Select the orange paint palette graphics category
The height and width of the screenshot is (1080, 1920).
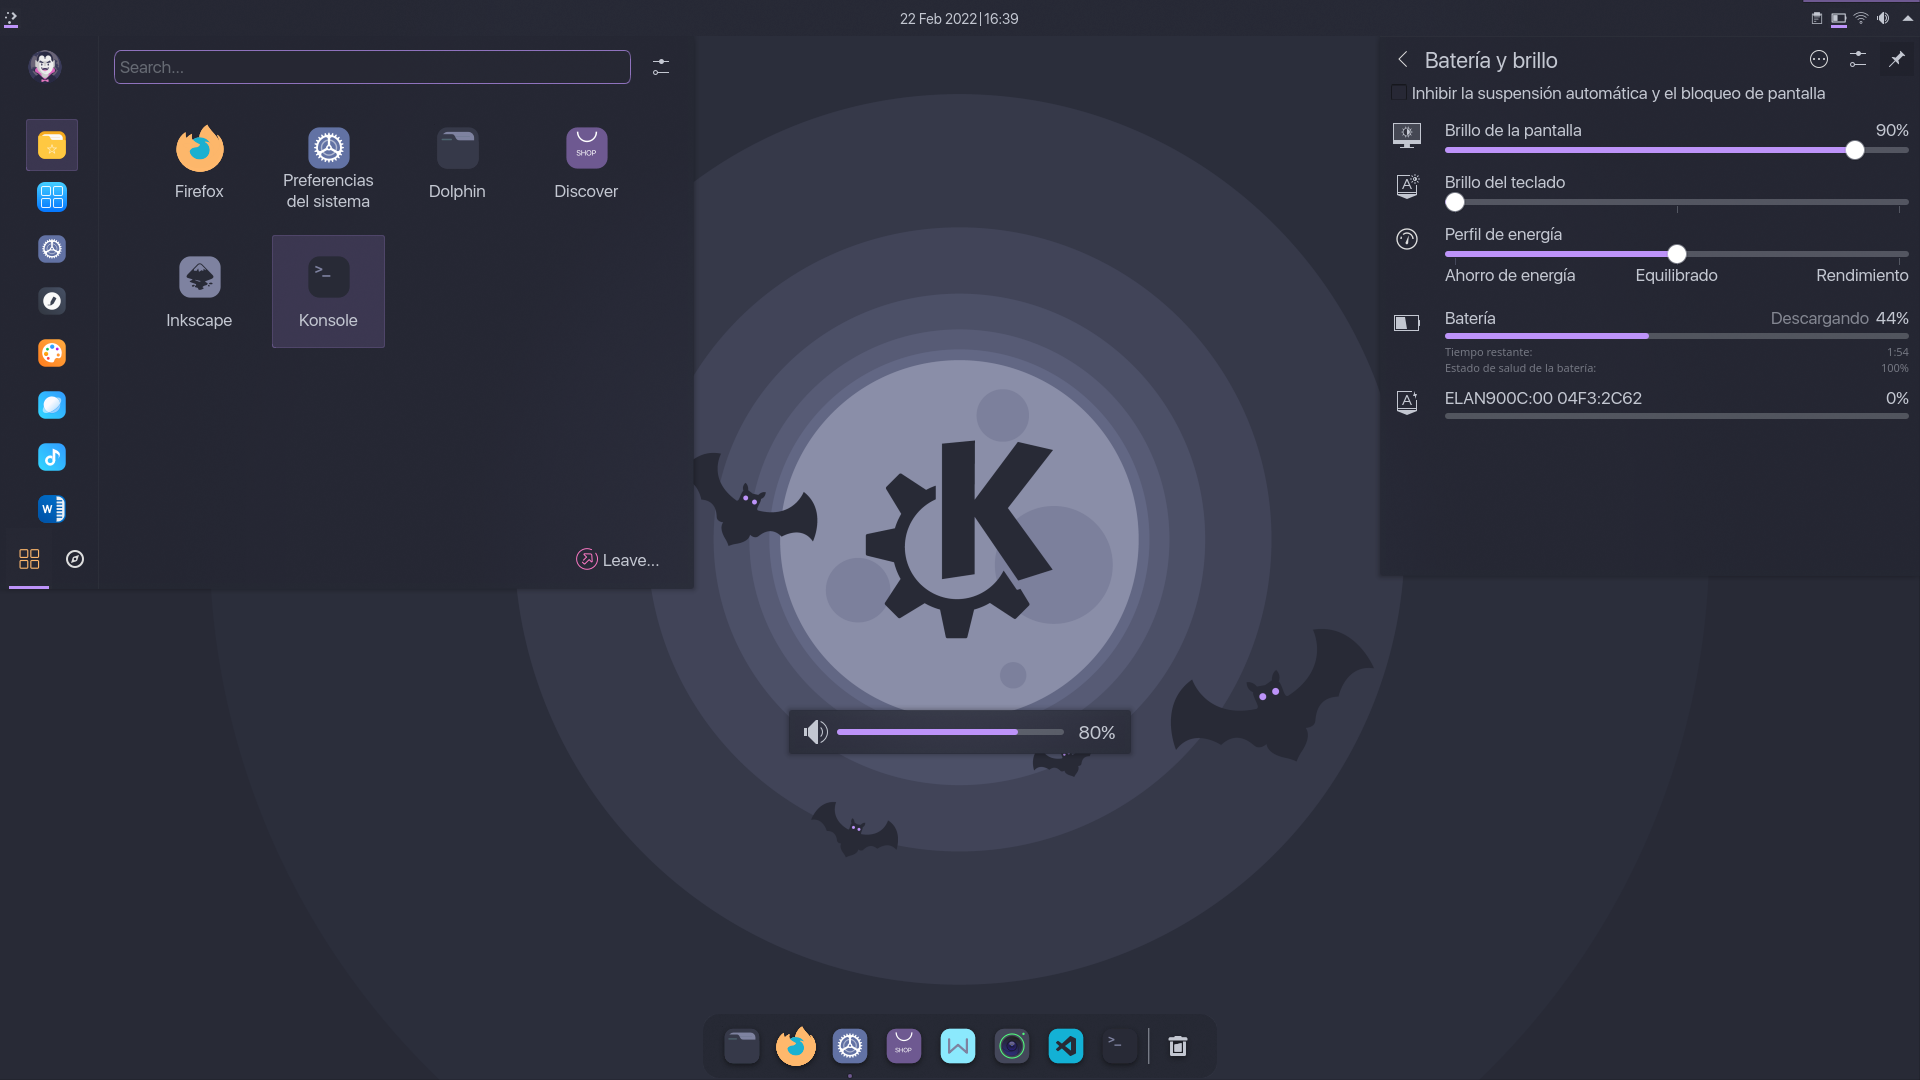[52, 353]
